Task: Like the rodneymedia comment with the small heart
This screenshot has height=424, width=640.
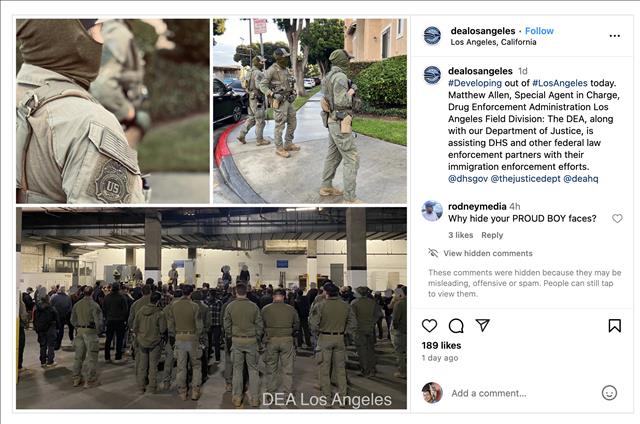Action: 617,218
